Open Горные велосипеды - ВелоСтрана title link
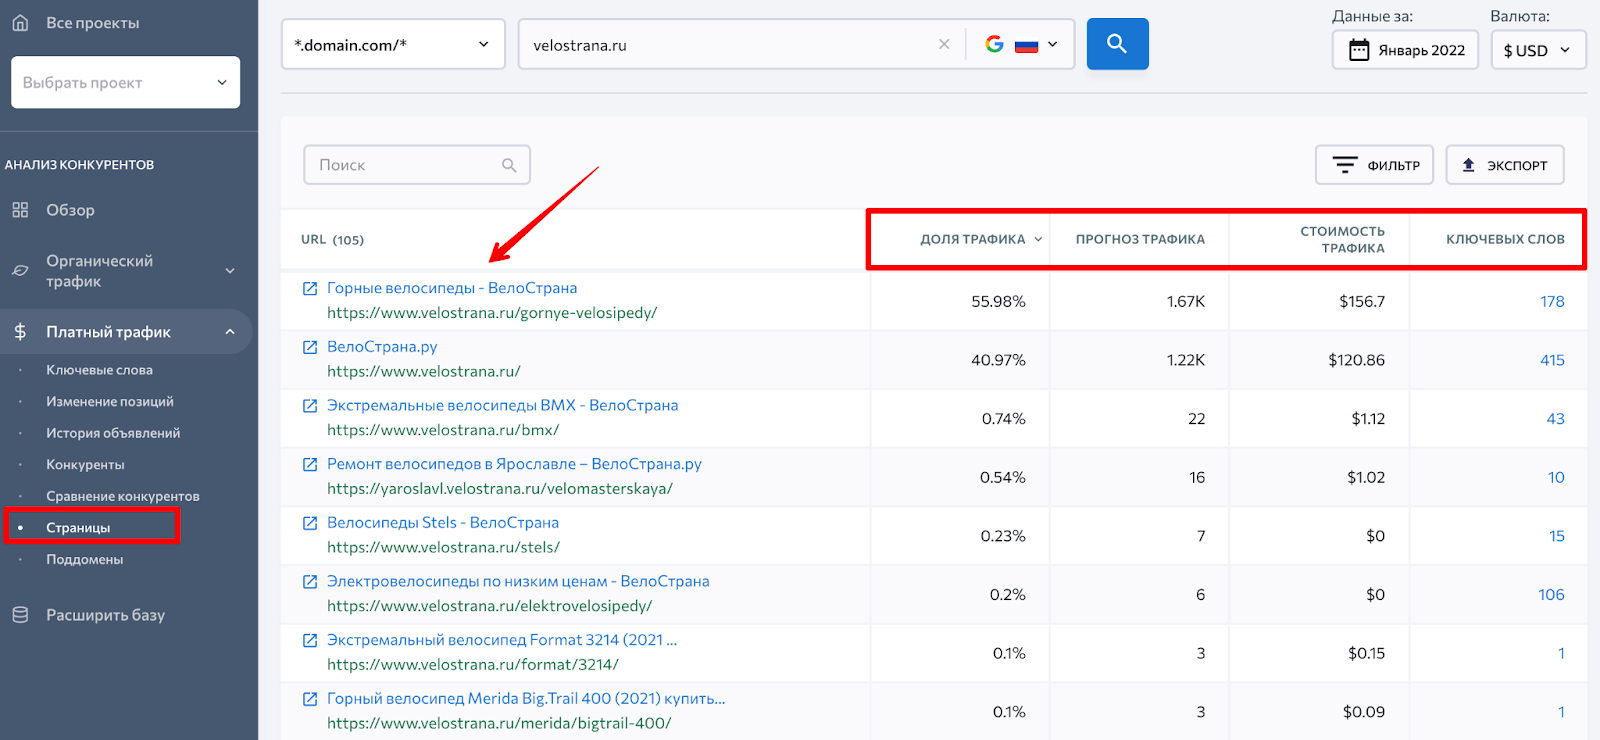This screenshot has height=740, width=1600. (x=452, y=288)
